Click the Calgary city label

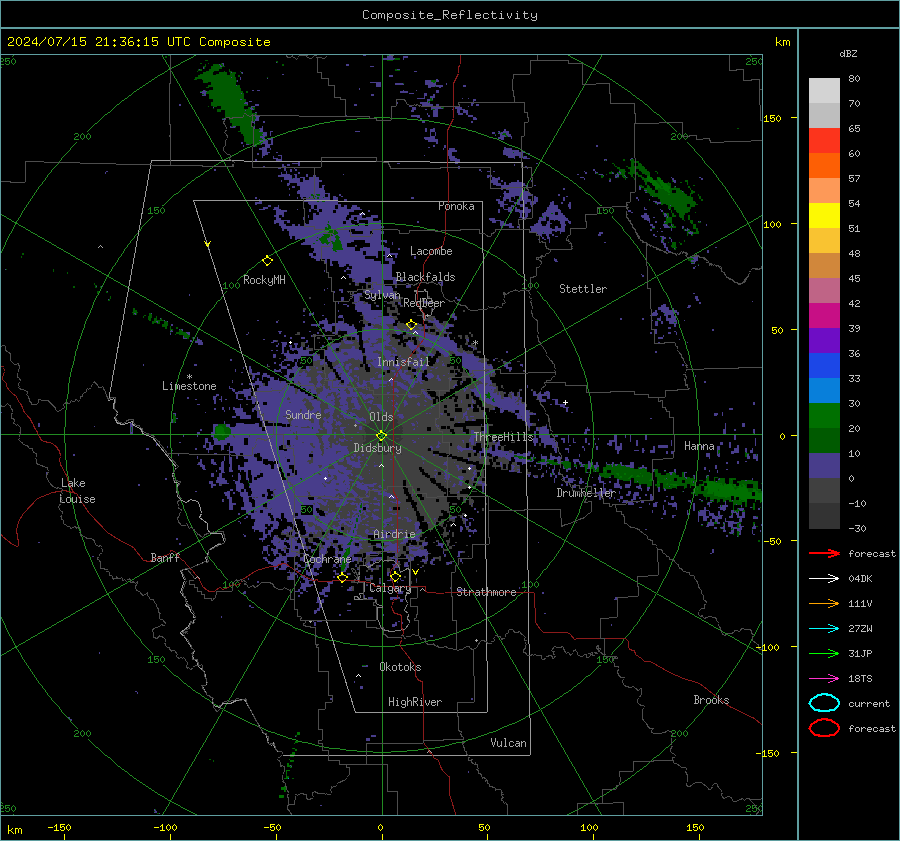pyautogui.click(x=390, y=588)
